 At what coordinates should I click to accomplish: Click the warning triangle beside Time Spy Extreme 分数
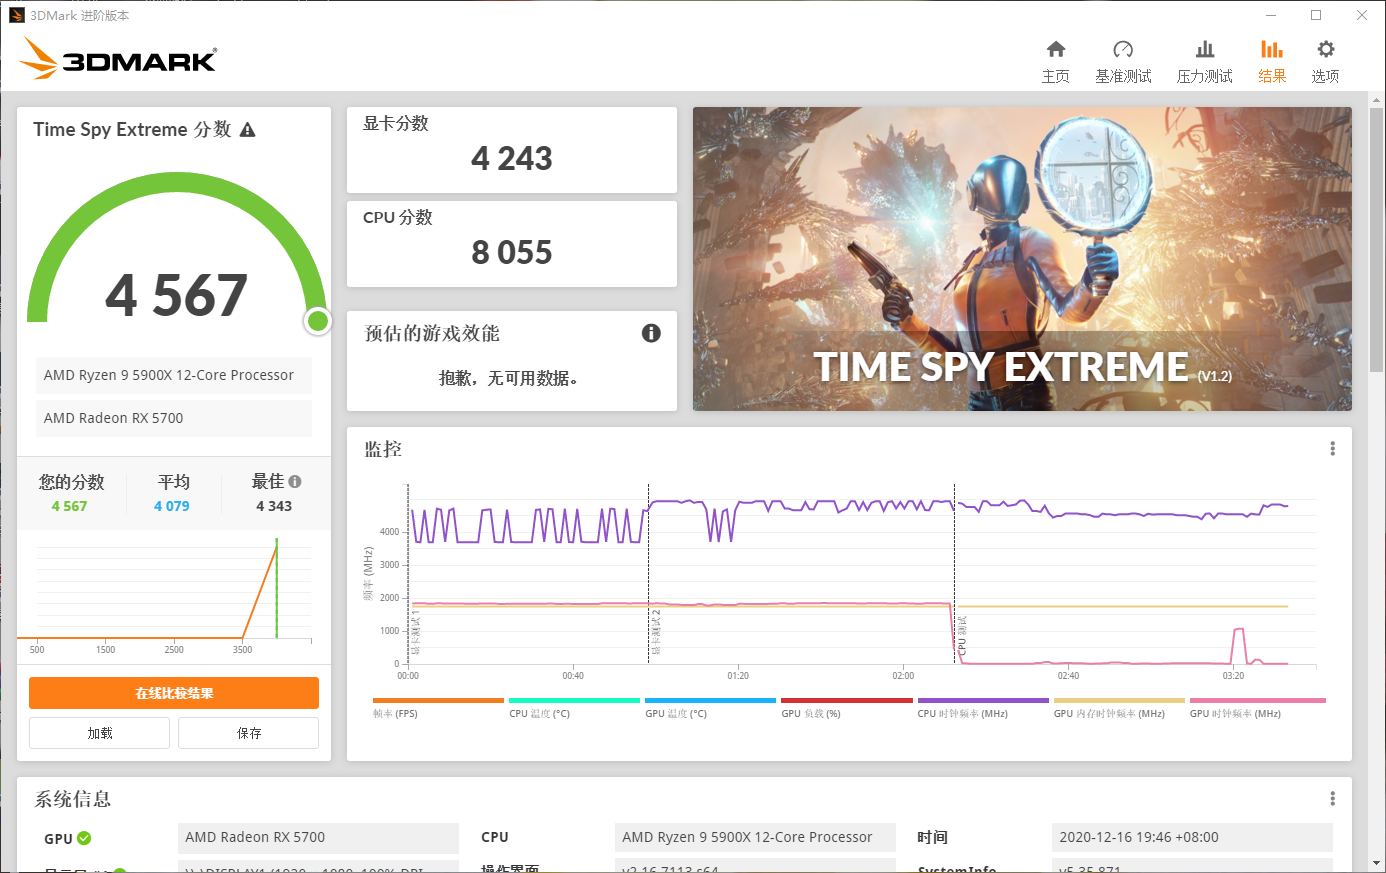click(248, 130)
